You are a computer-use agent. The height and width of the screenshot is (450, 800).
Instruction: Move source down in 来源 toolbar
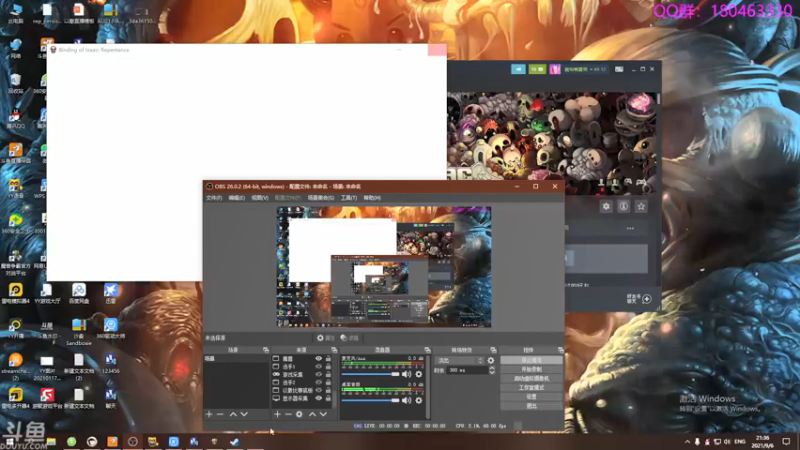click(323, 414)
